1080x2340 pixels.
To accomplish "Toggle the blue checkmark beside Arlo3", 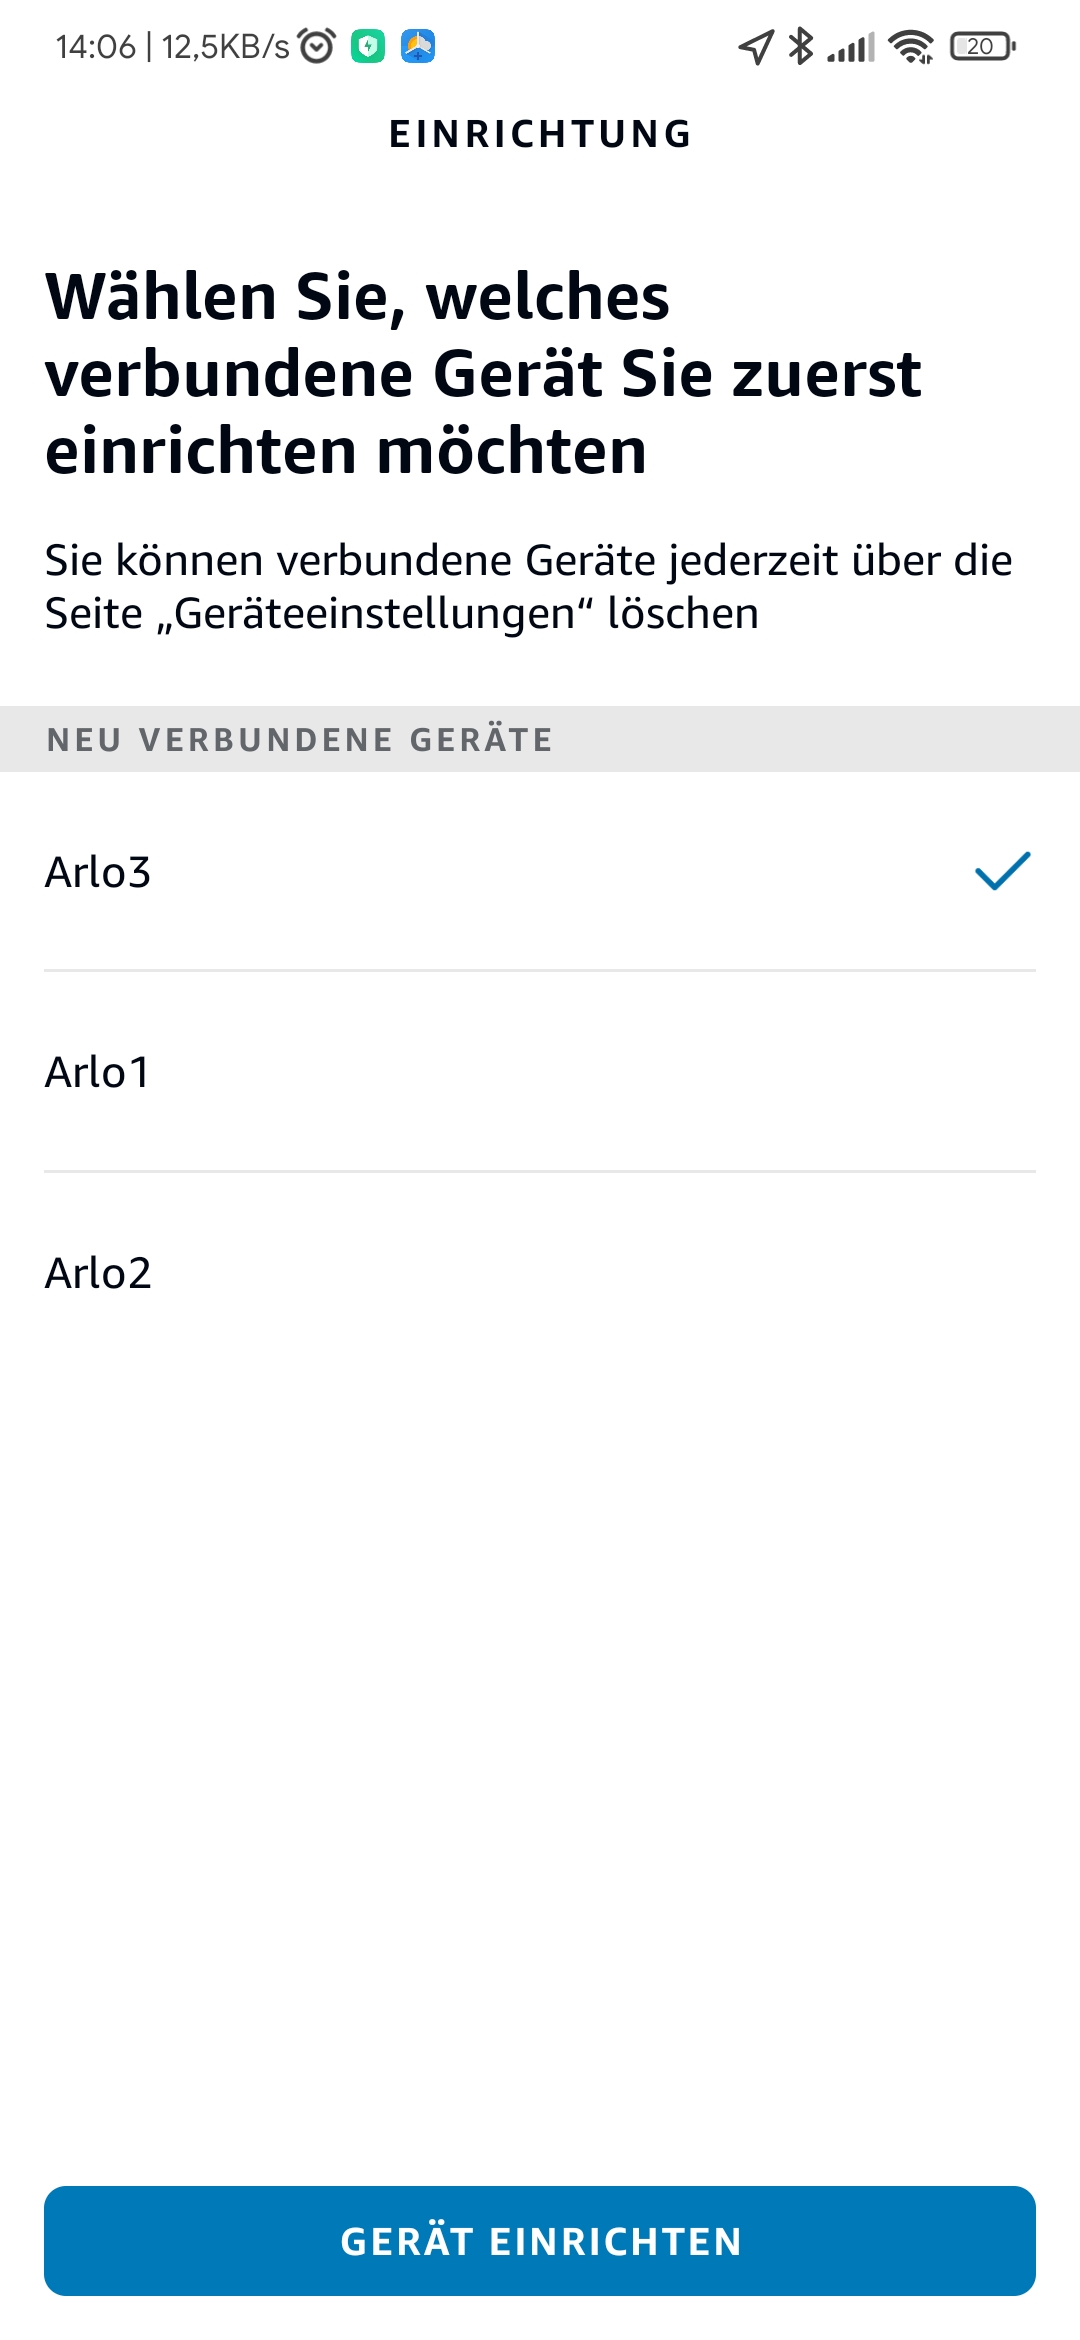I will point(1002,871).
